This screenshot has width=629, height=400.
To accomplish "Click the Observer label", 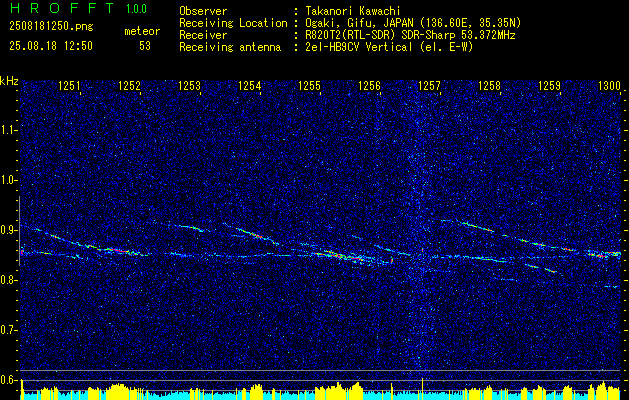I will tap(203, 11).
